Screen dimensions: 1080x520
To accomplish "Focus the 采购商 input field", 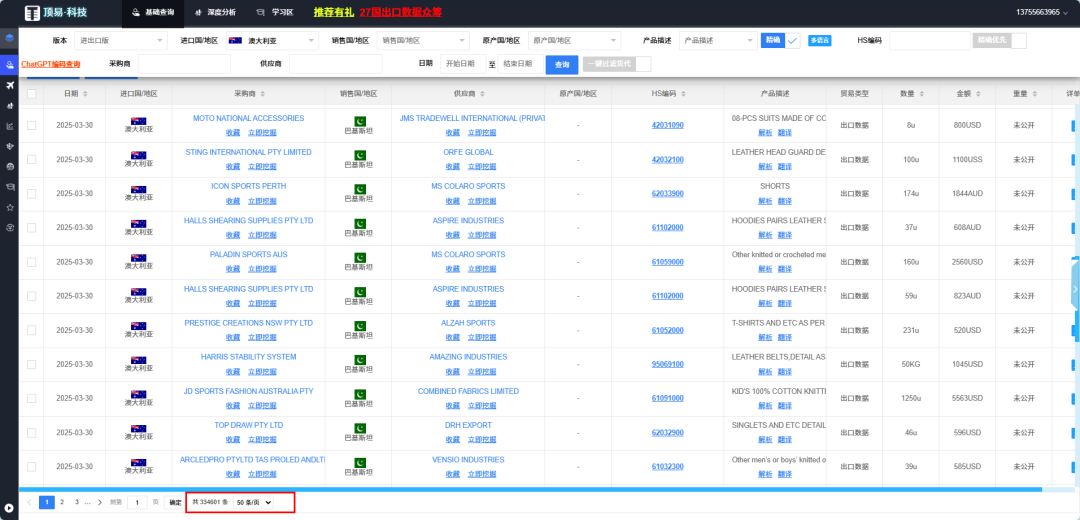I will [184, 64].
